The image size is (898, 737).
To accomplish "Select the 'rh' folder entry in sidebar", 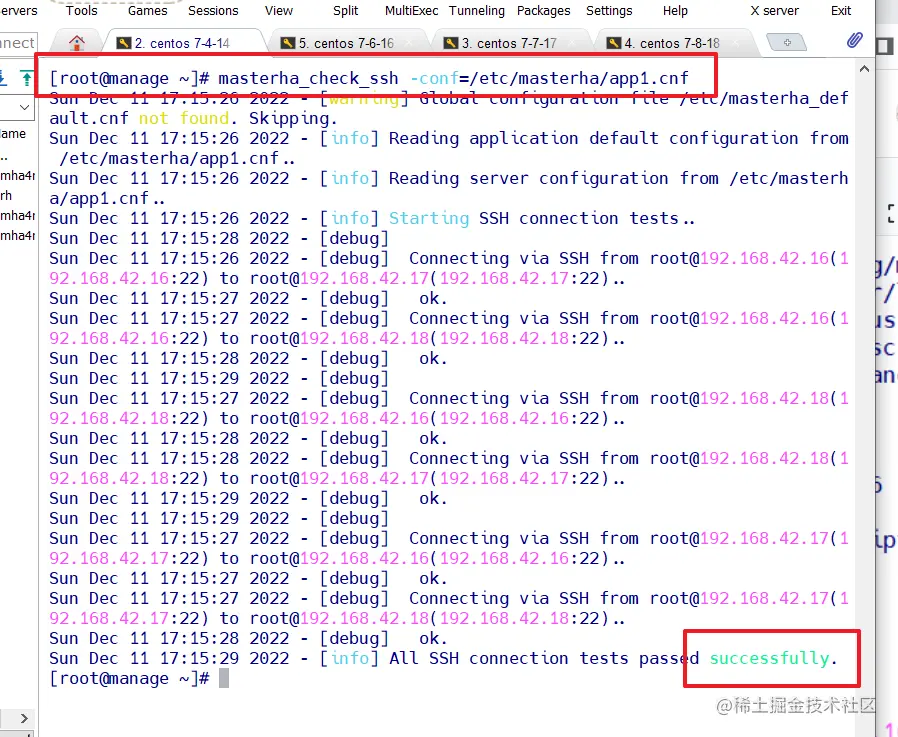I will (6, 195).
